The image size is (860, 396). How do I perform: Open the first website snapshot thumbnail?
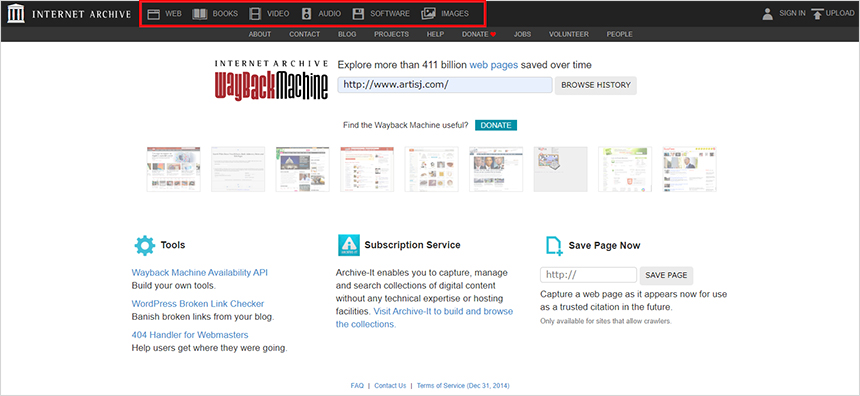click(174, 169)
